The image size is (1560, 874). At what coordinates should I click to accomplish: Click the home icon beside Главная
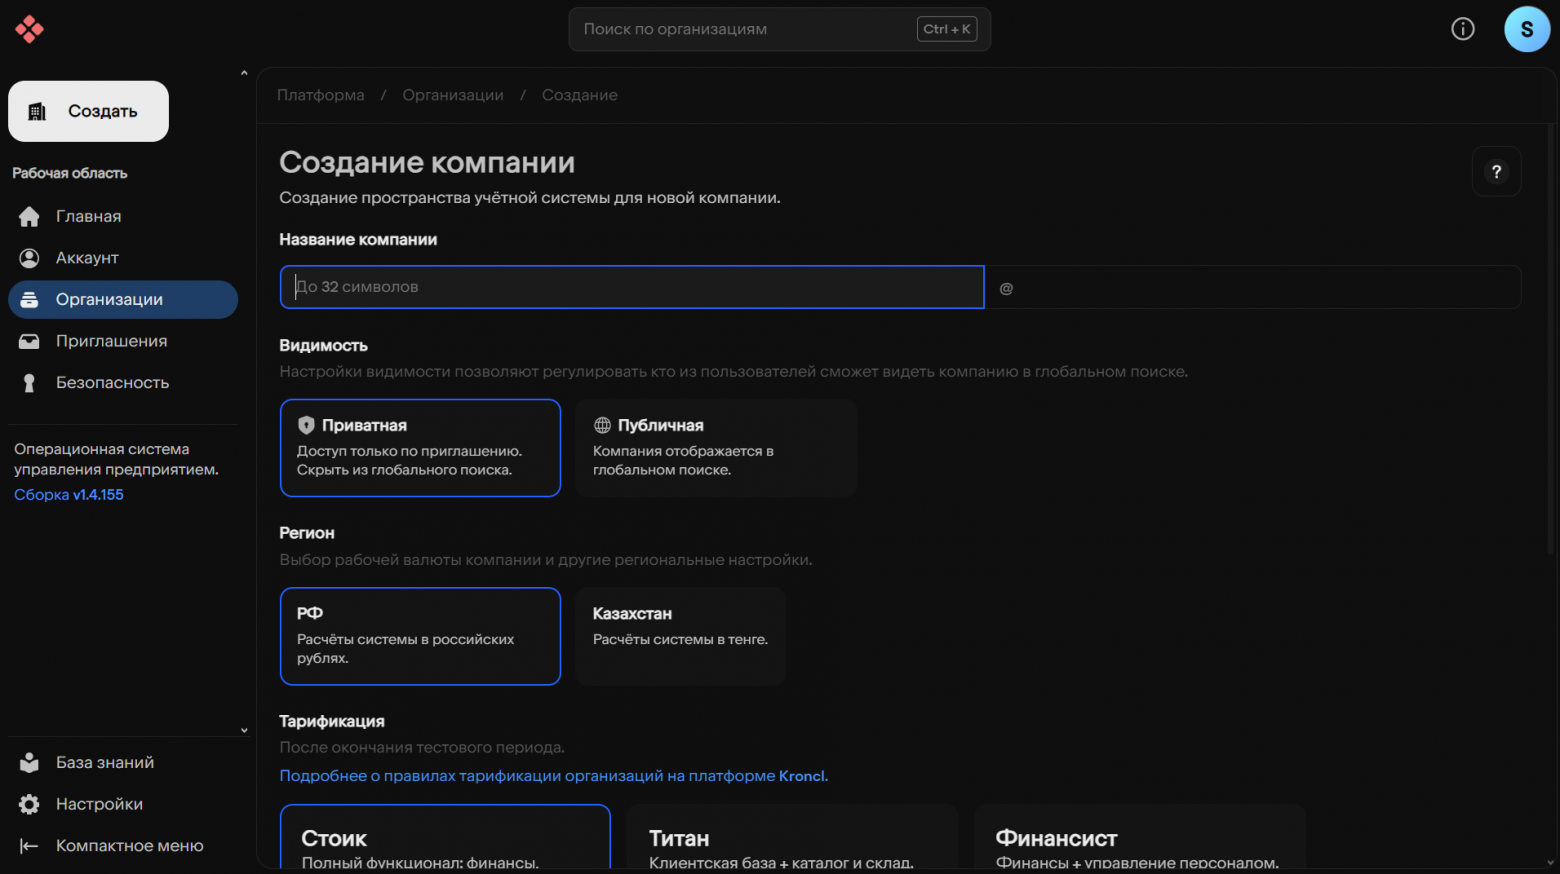click(29, 216)
